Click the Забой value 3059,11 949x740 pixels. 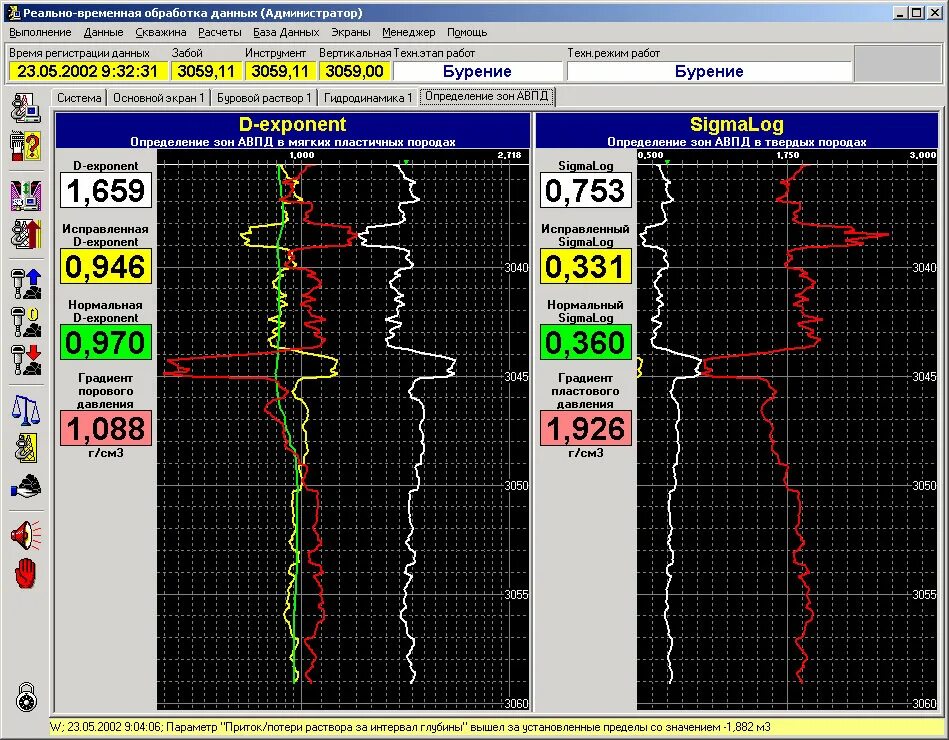pos(206,71)
